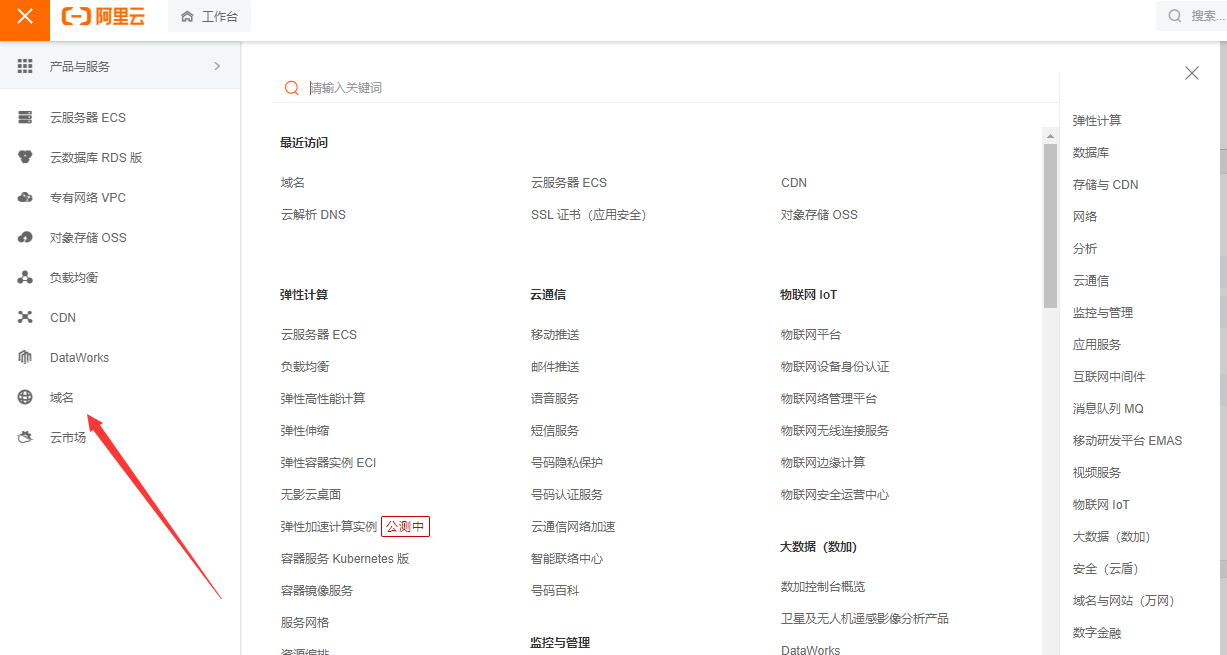
Task: Select the 云市场 sidebar icon
Action: point(25,437)
